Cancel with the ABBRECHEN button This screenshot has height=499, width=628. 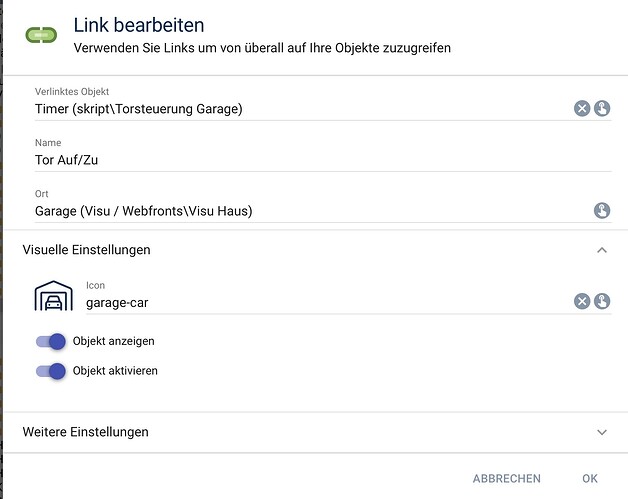[507, 479]
